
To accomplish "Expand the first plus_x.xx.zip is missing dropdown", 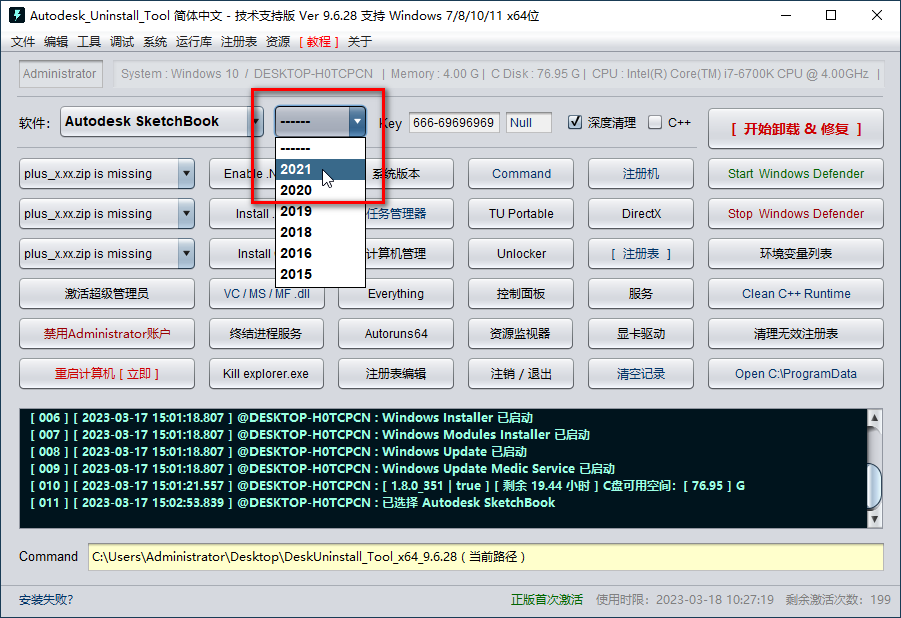I will click(186, 174).
